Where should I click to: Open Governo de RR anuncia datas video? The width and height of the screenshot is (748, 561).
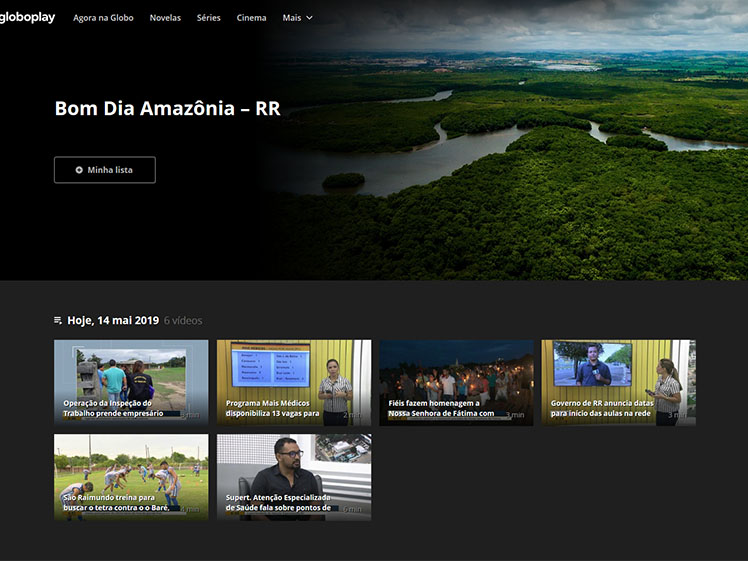[x=619, y=382]
